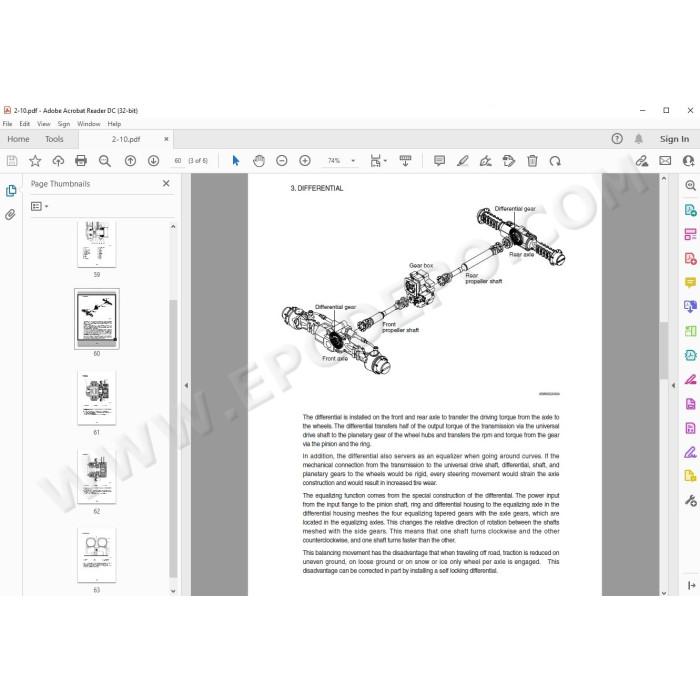Open the sign document tool
This screenshot has width=700, height=700.
(x=486, y=161)
